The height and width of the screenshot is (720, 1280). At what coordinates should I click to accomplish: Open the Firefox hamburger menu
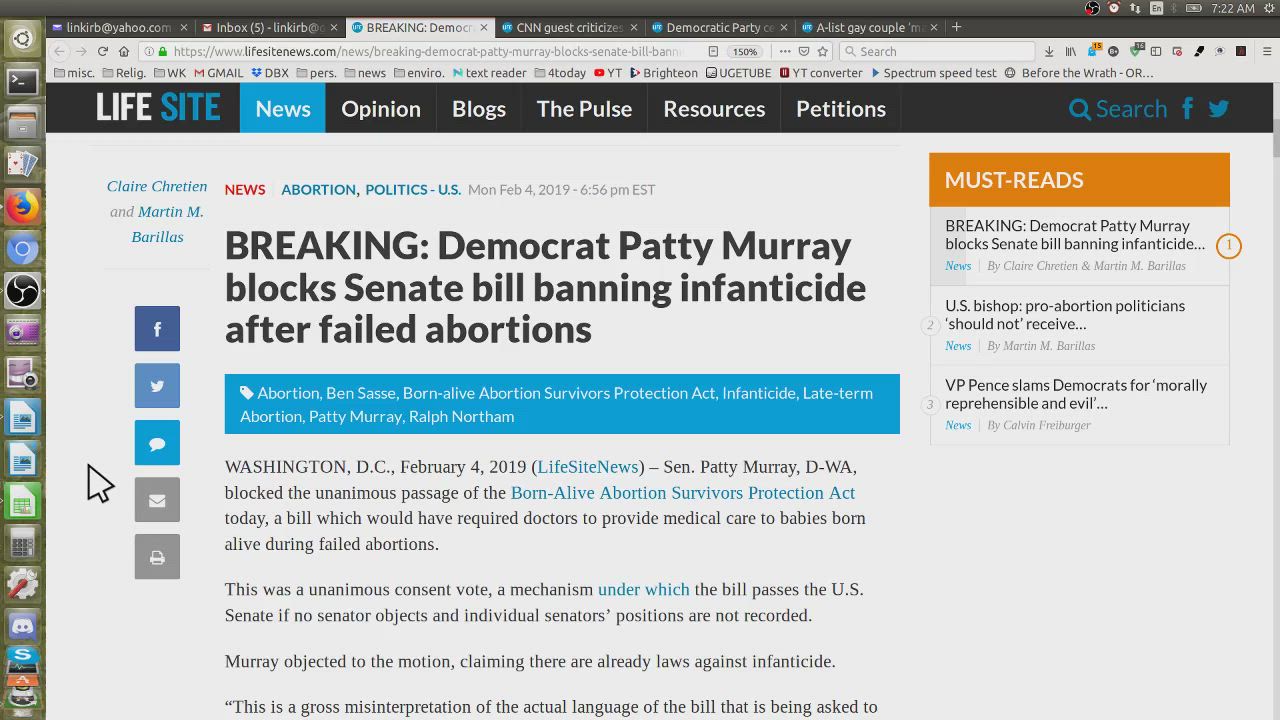[x=1266, y=52]
